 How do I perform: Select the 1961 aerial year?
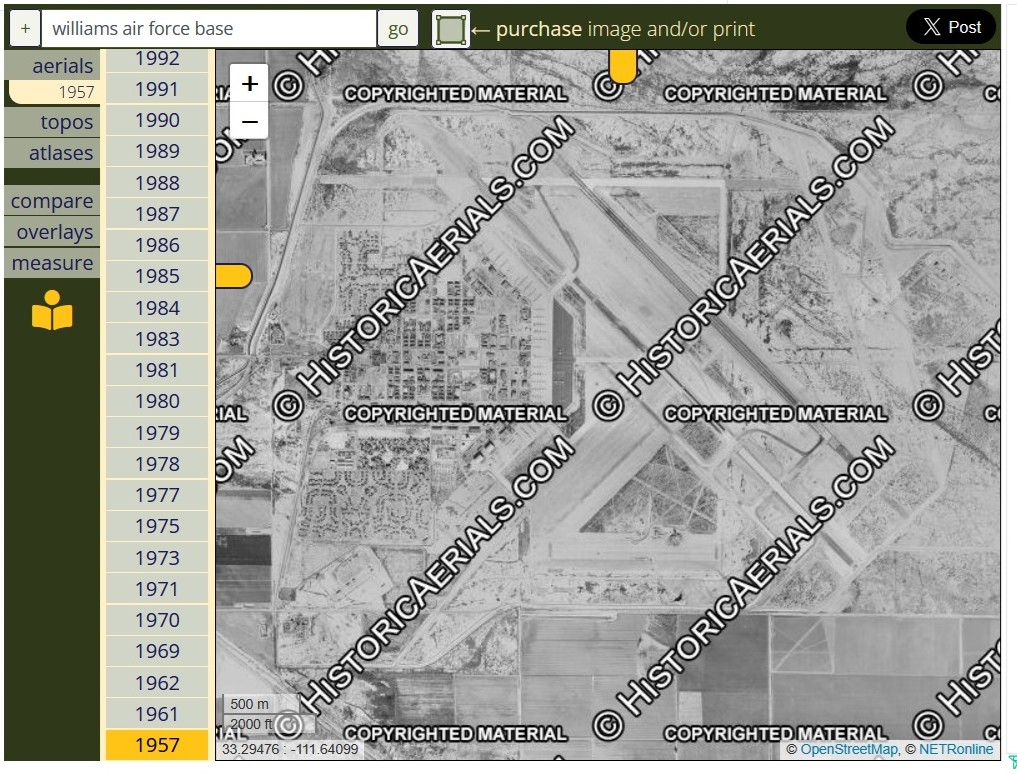coord(157,714)
